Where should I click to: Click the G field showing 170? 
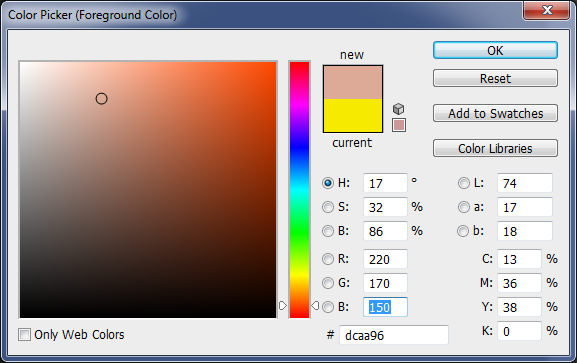(385, 283)
